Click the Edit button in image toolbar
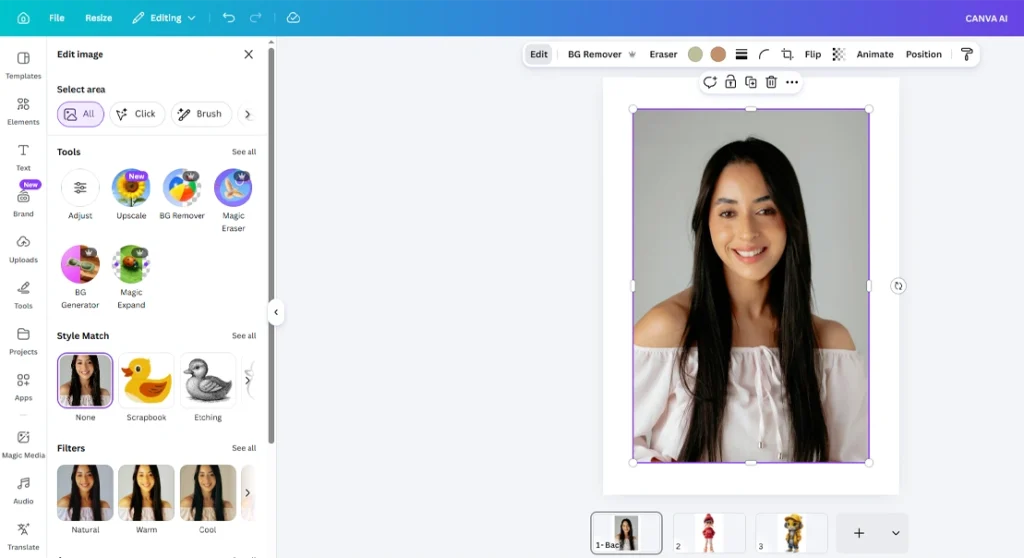The height and width of the screenshot is (558, 1024). 539,54
